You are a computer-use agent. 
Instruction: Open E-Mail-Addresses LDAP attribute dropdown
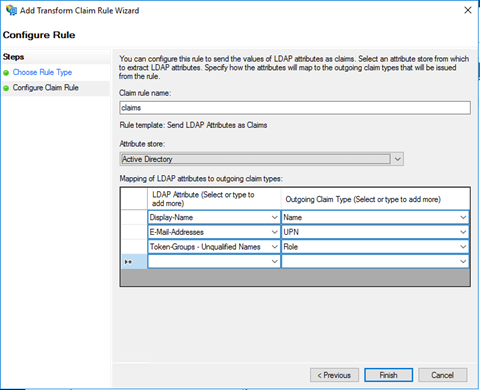(x=274, y=232)
